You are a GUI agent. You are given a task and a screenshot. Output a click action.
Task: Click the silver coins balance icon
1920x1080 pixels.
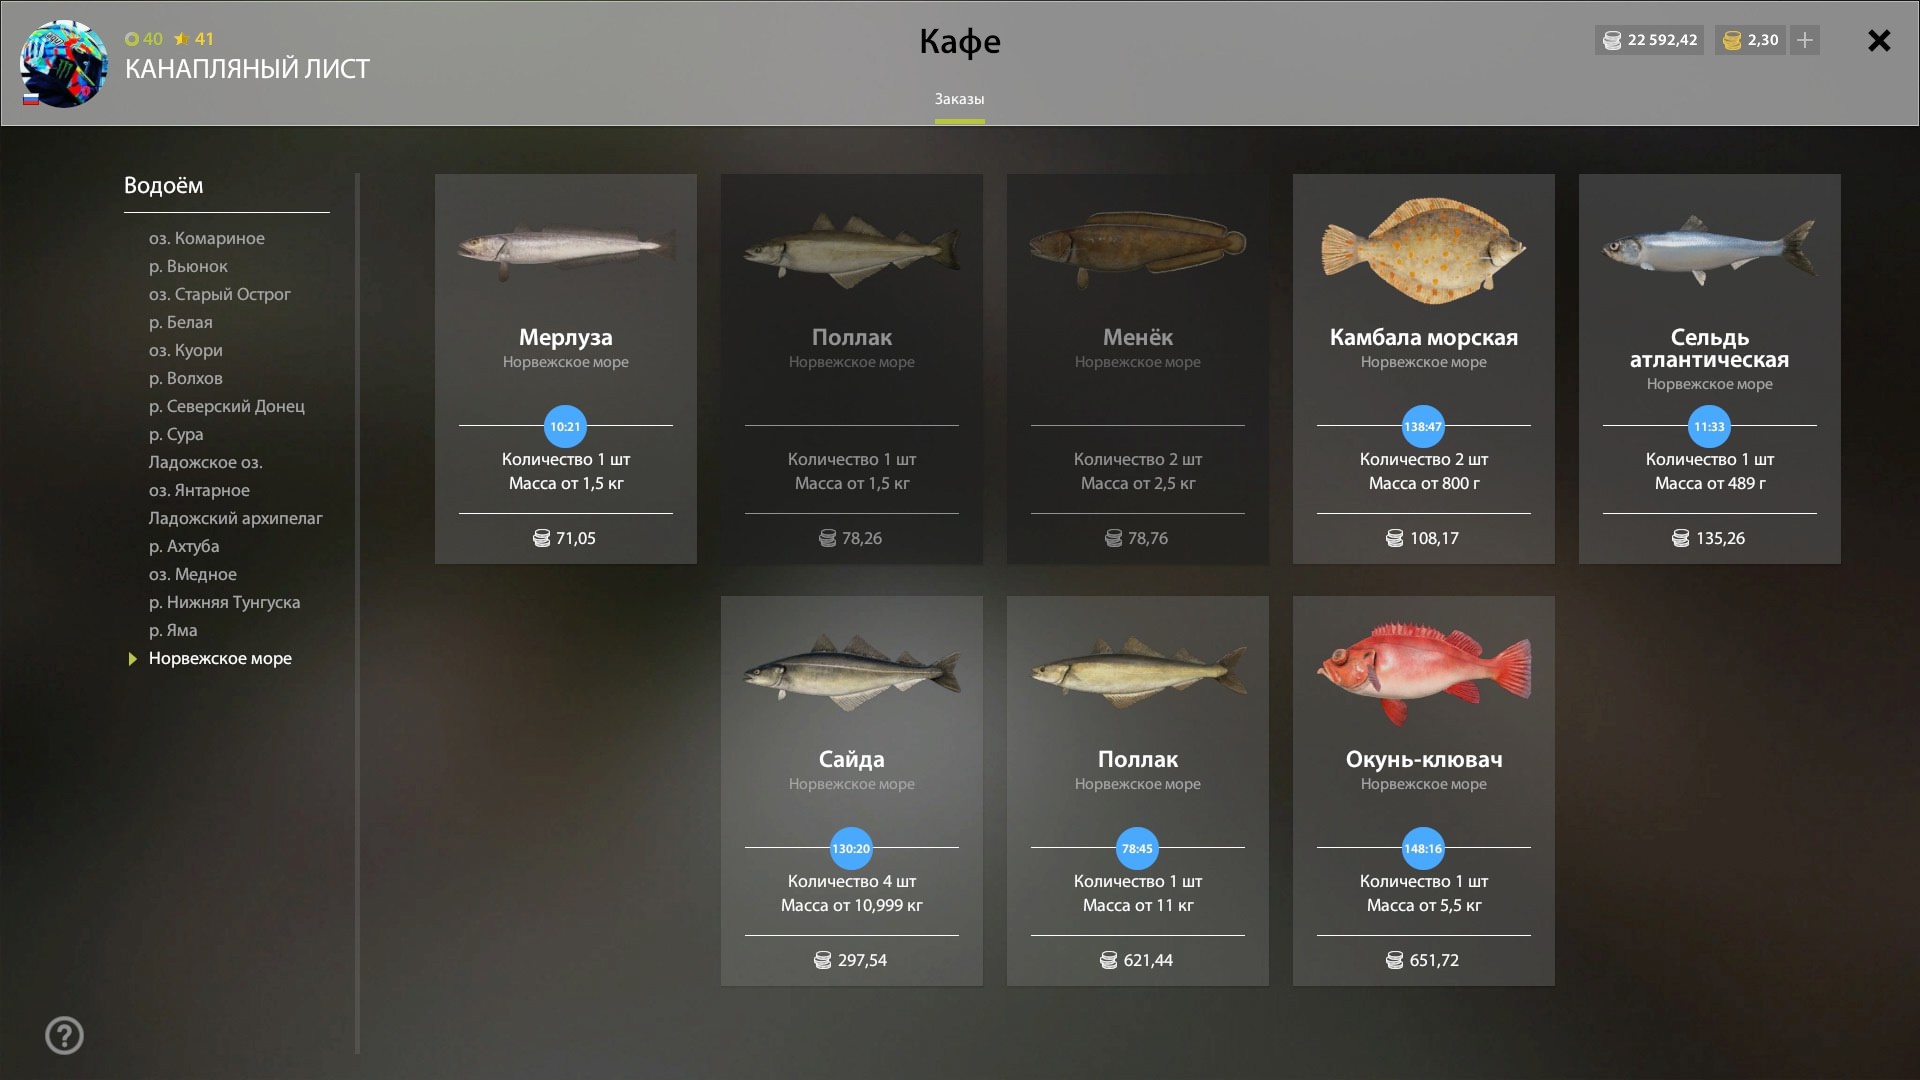point(1612,40)
